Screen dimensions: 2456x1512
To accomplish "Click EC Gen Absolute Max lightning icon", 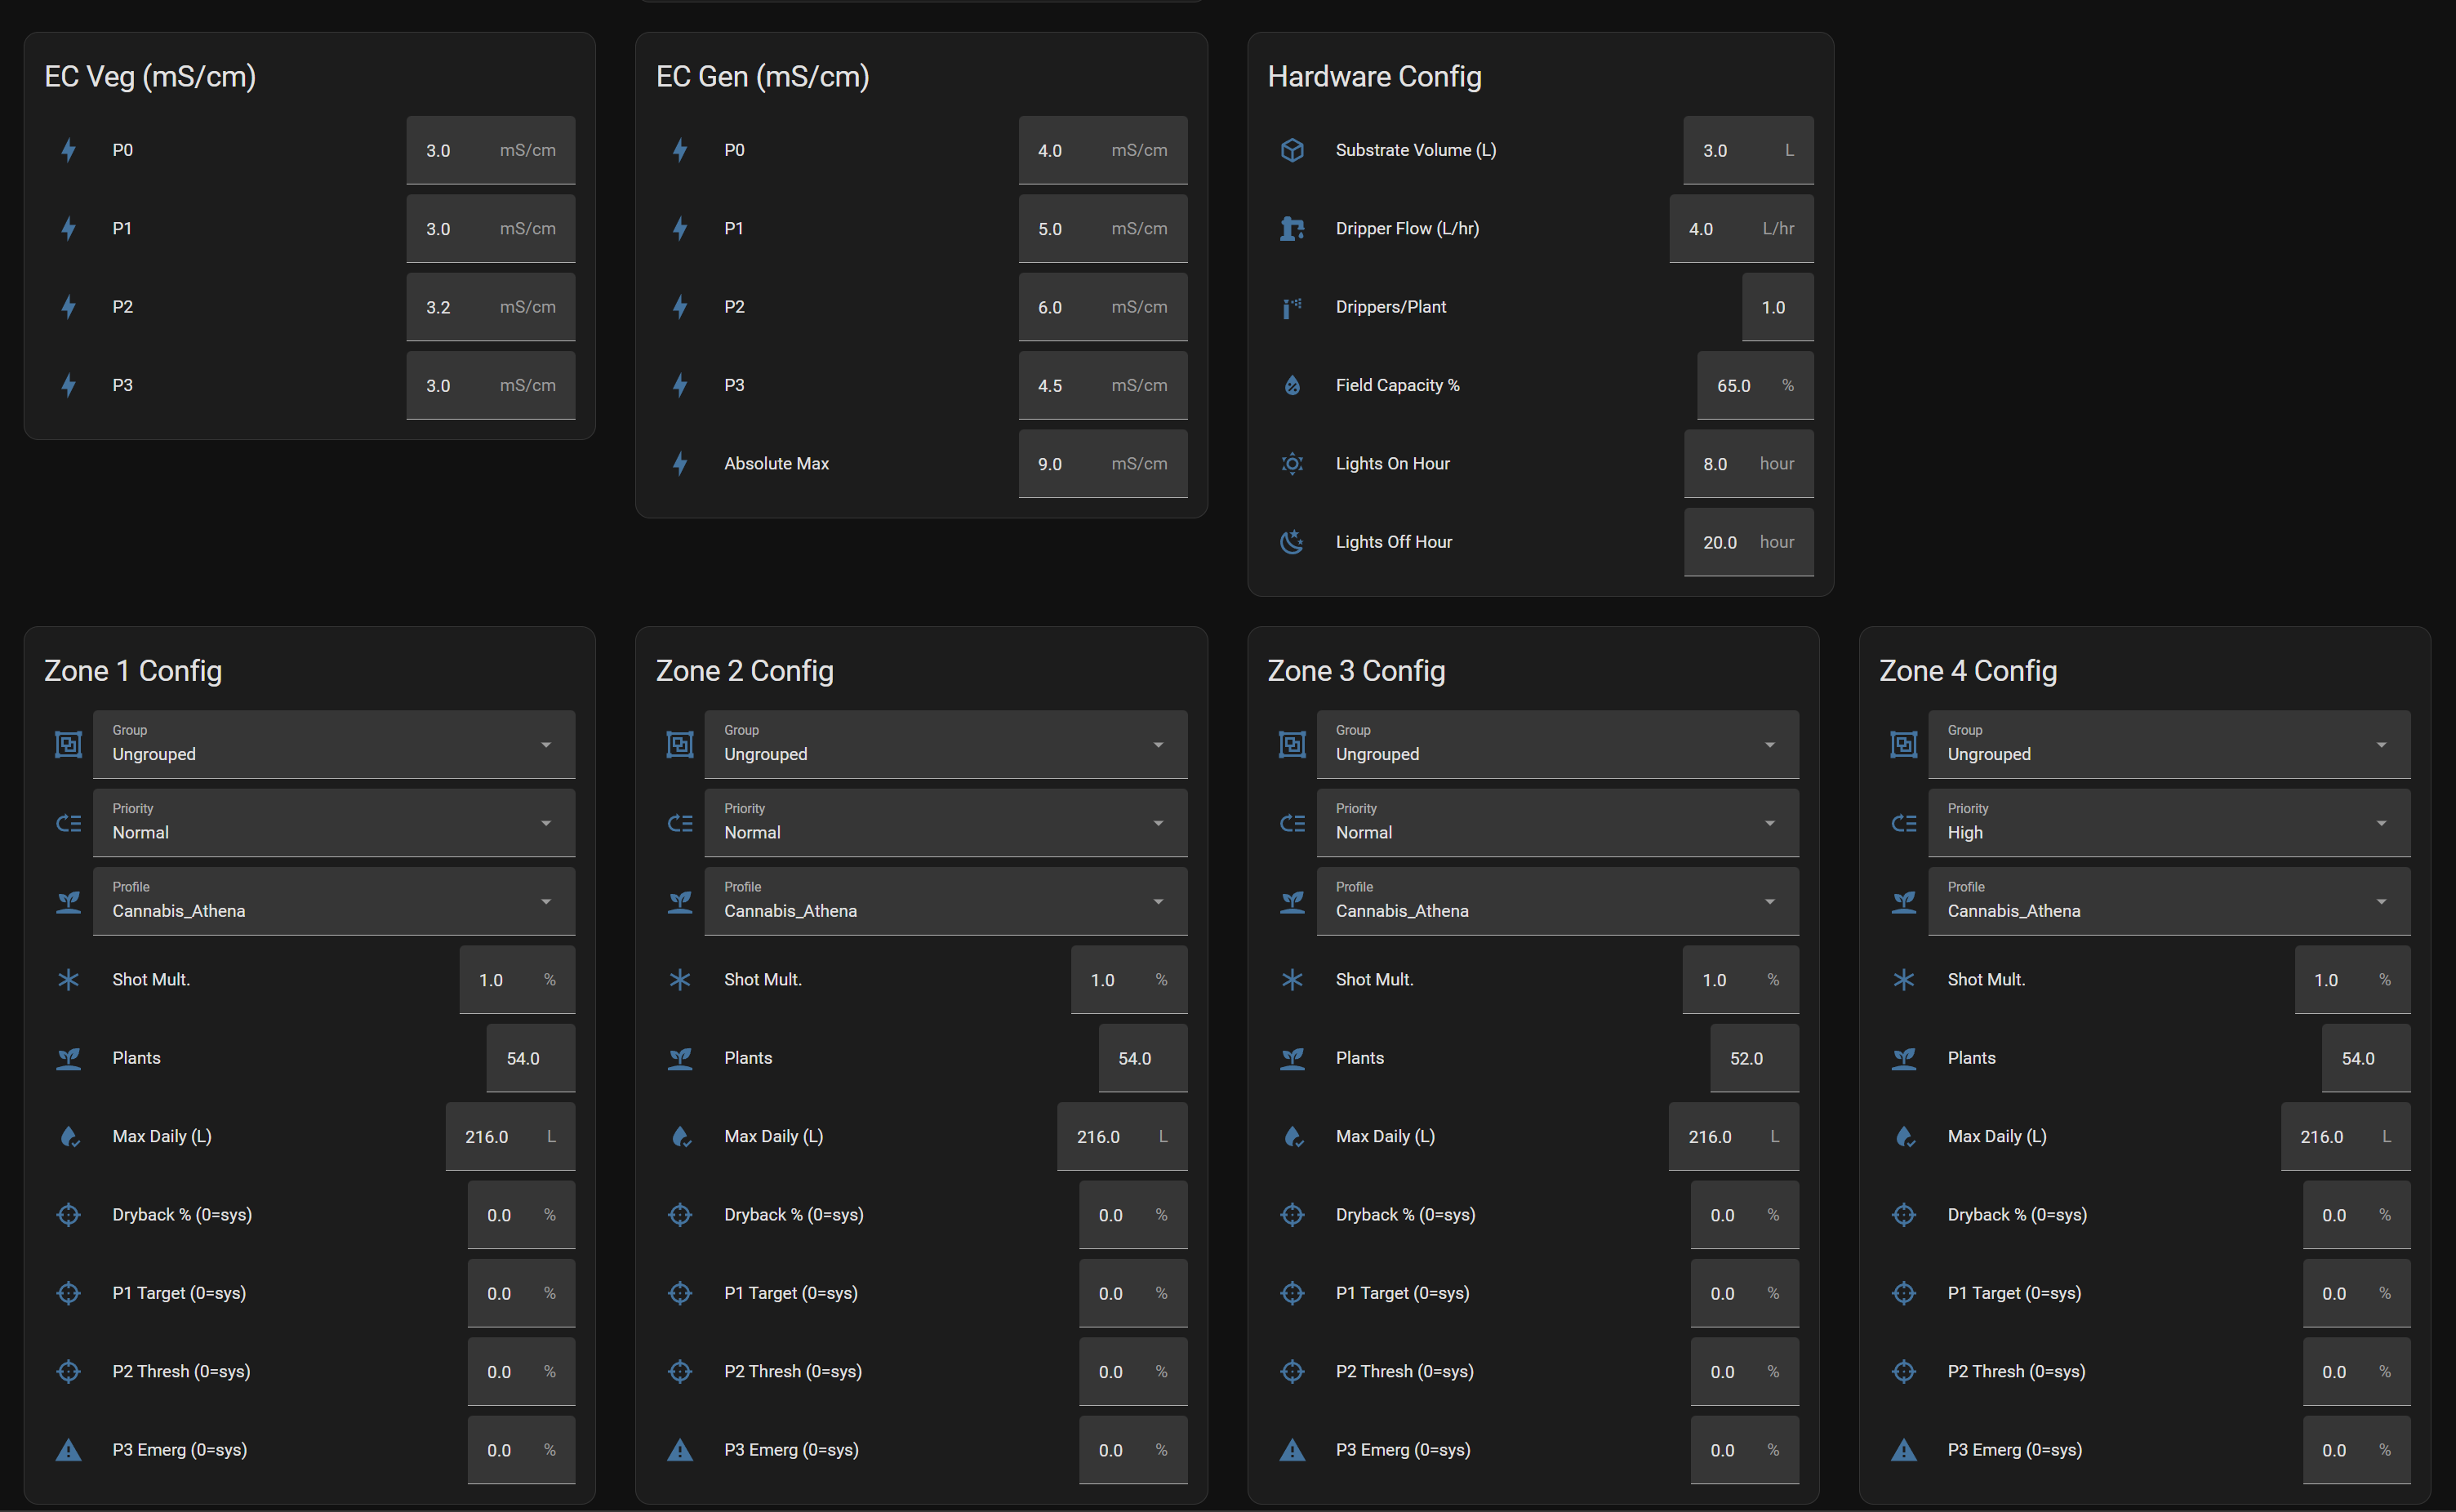I will (680, 464).
